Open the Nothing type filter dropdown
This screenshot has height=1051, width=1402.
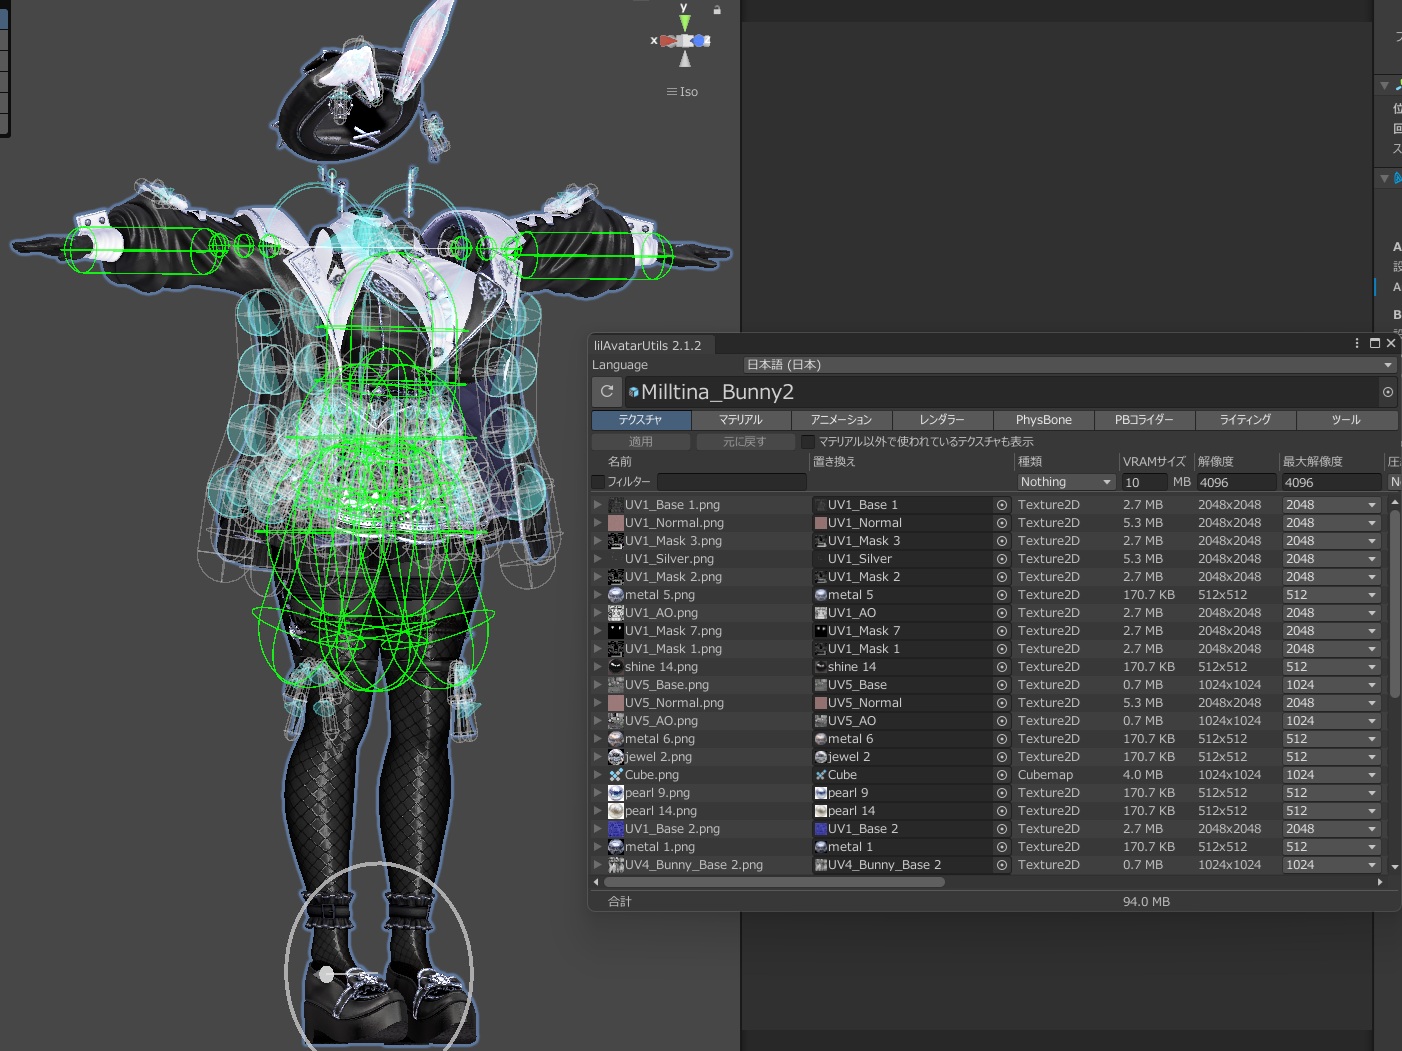(x=1065, y=482)
